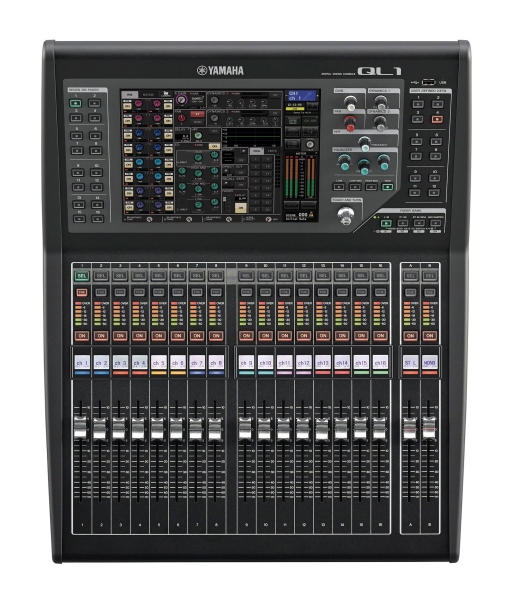Select the HIGH MID equalizer band key
This screenshot has height=600, width=512.
tap(371, 187)
